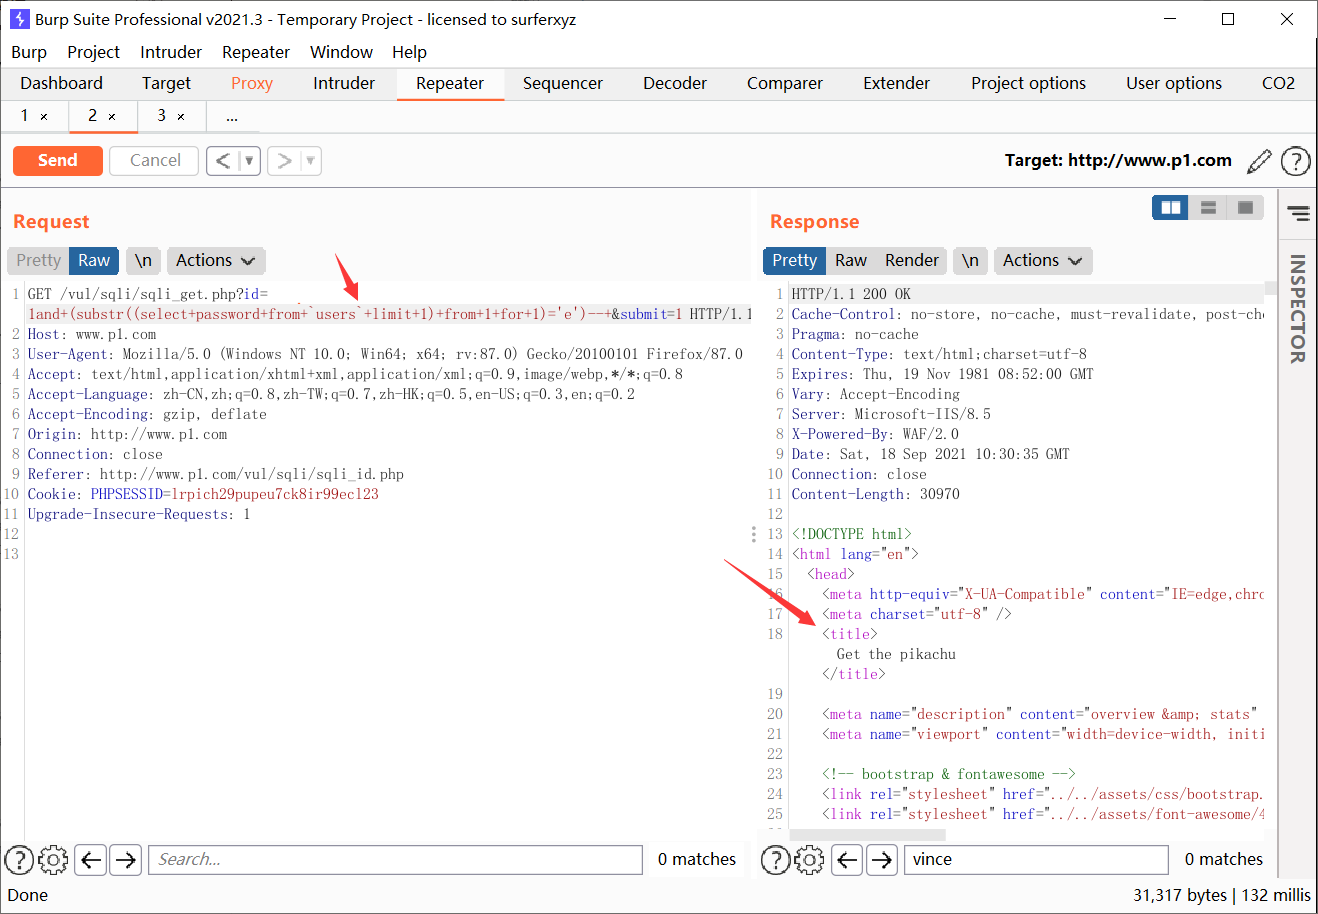Open the new Repeater tab '...' option
Screen dimensions: 1318x914
tap(232, 117)
